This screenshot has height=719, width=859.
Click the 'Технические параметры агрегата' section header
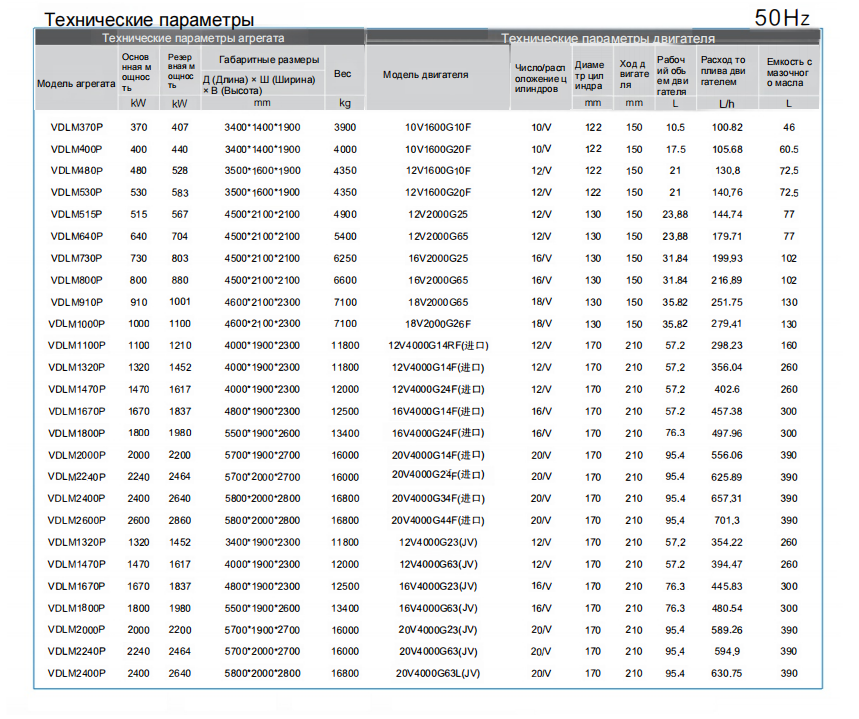tap(193, 38)
